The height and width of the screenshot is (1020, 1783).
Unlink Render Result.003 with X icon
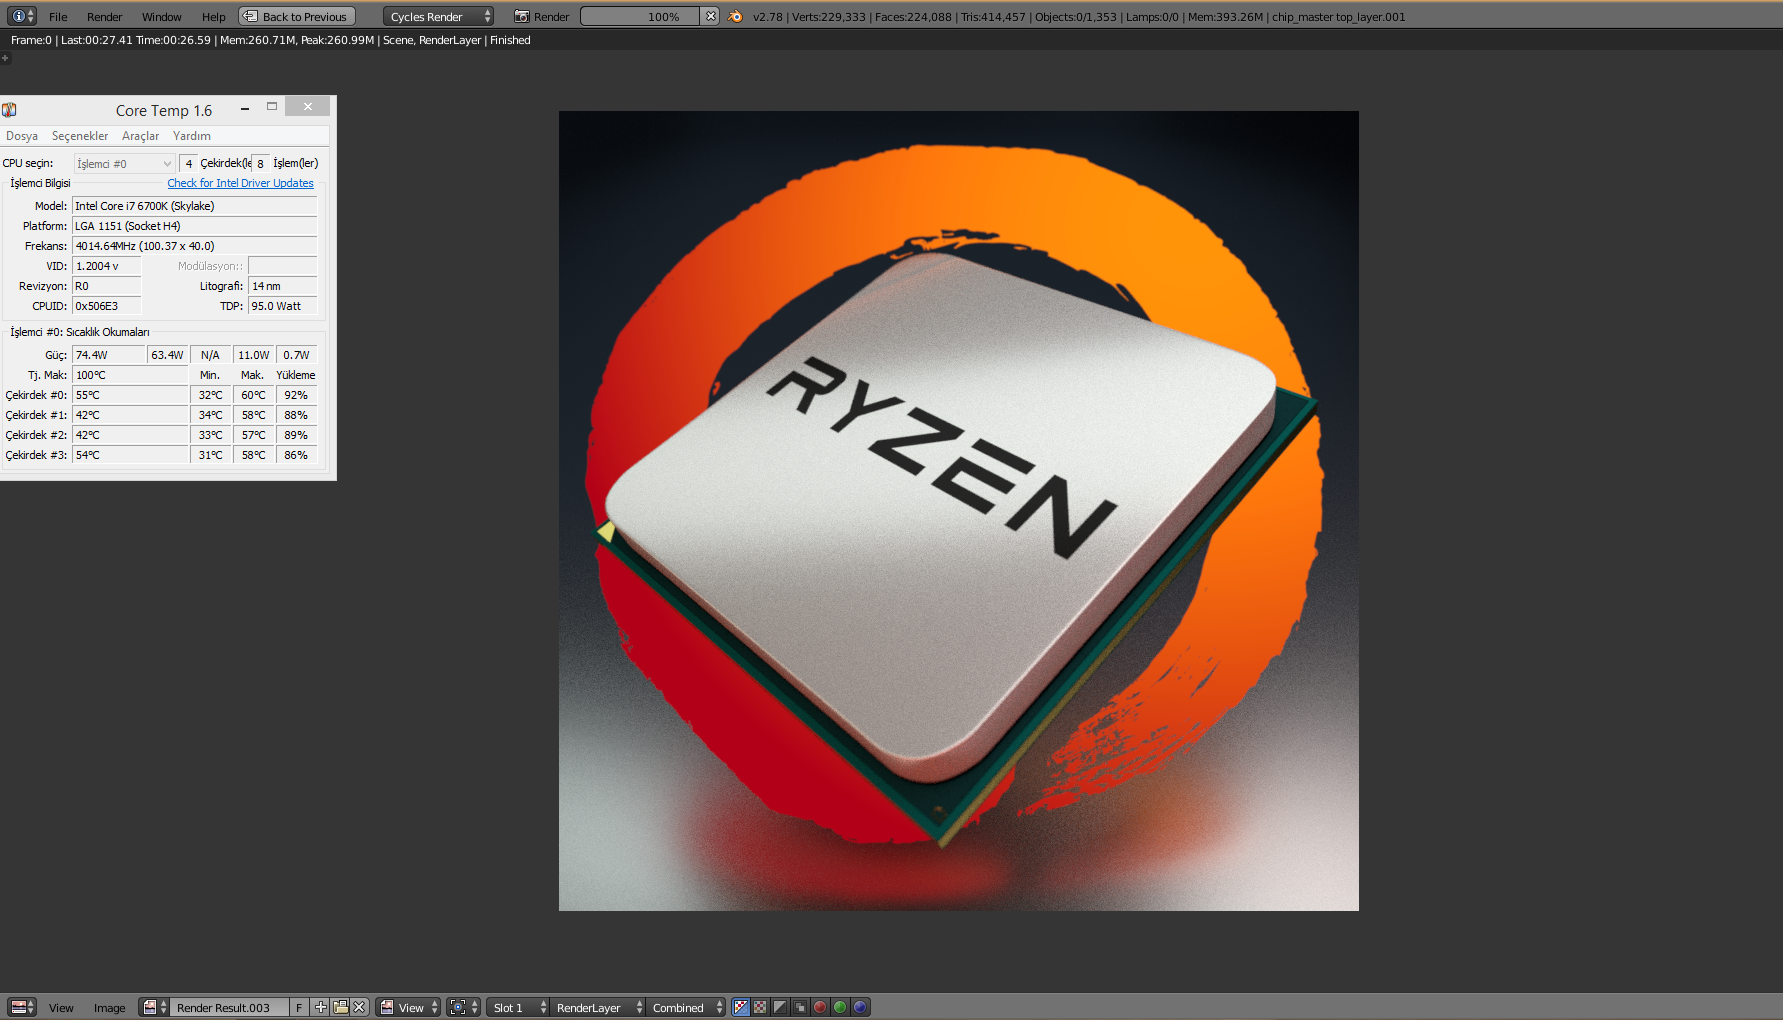point(359,1007)
